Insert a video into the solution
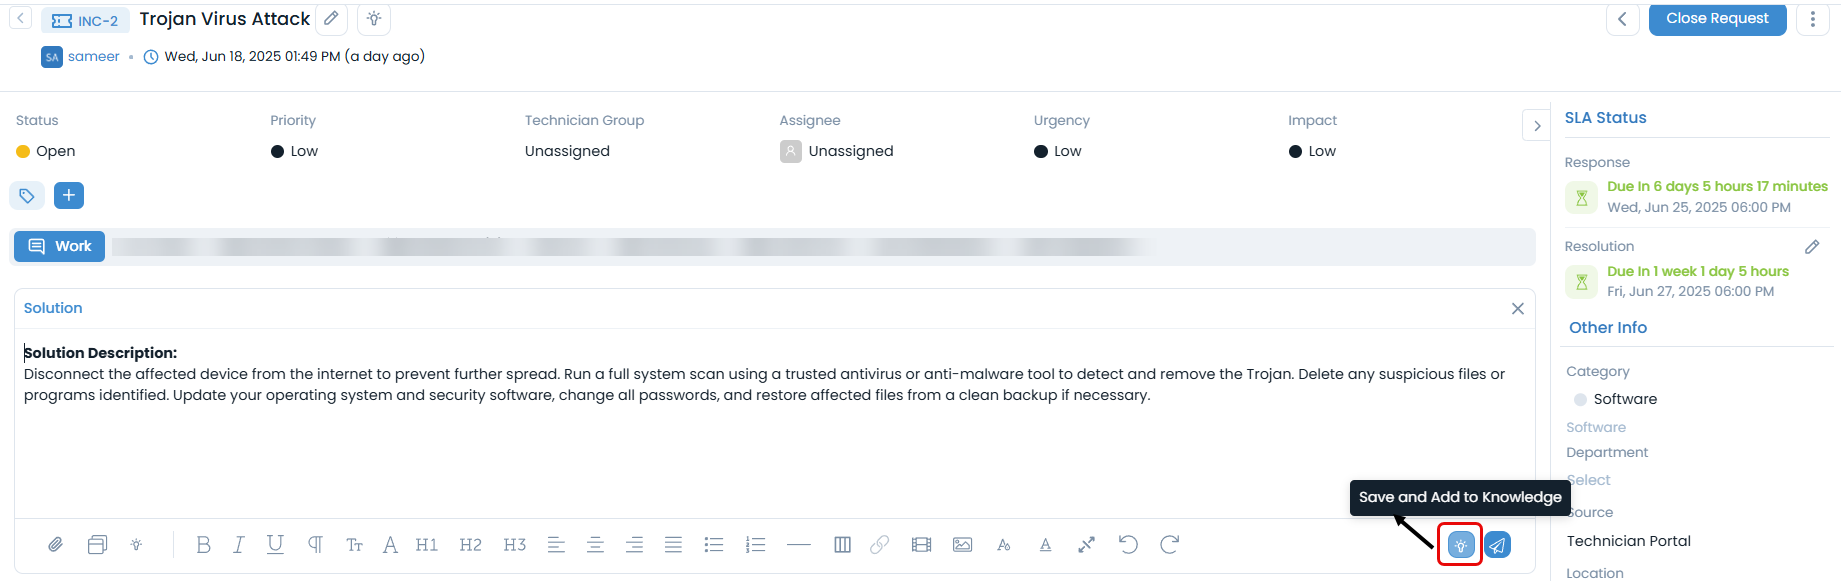 tap(921, 545)
